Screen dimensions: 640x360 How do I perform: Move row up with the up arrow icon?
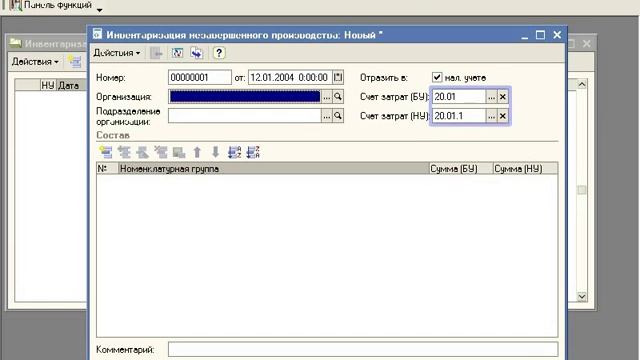point(197,152)
